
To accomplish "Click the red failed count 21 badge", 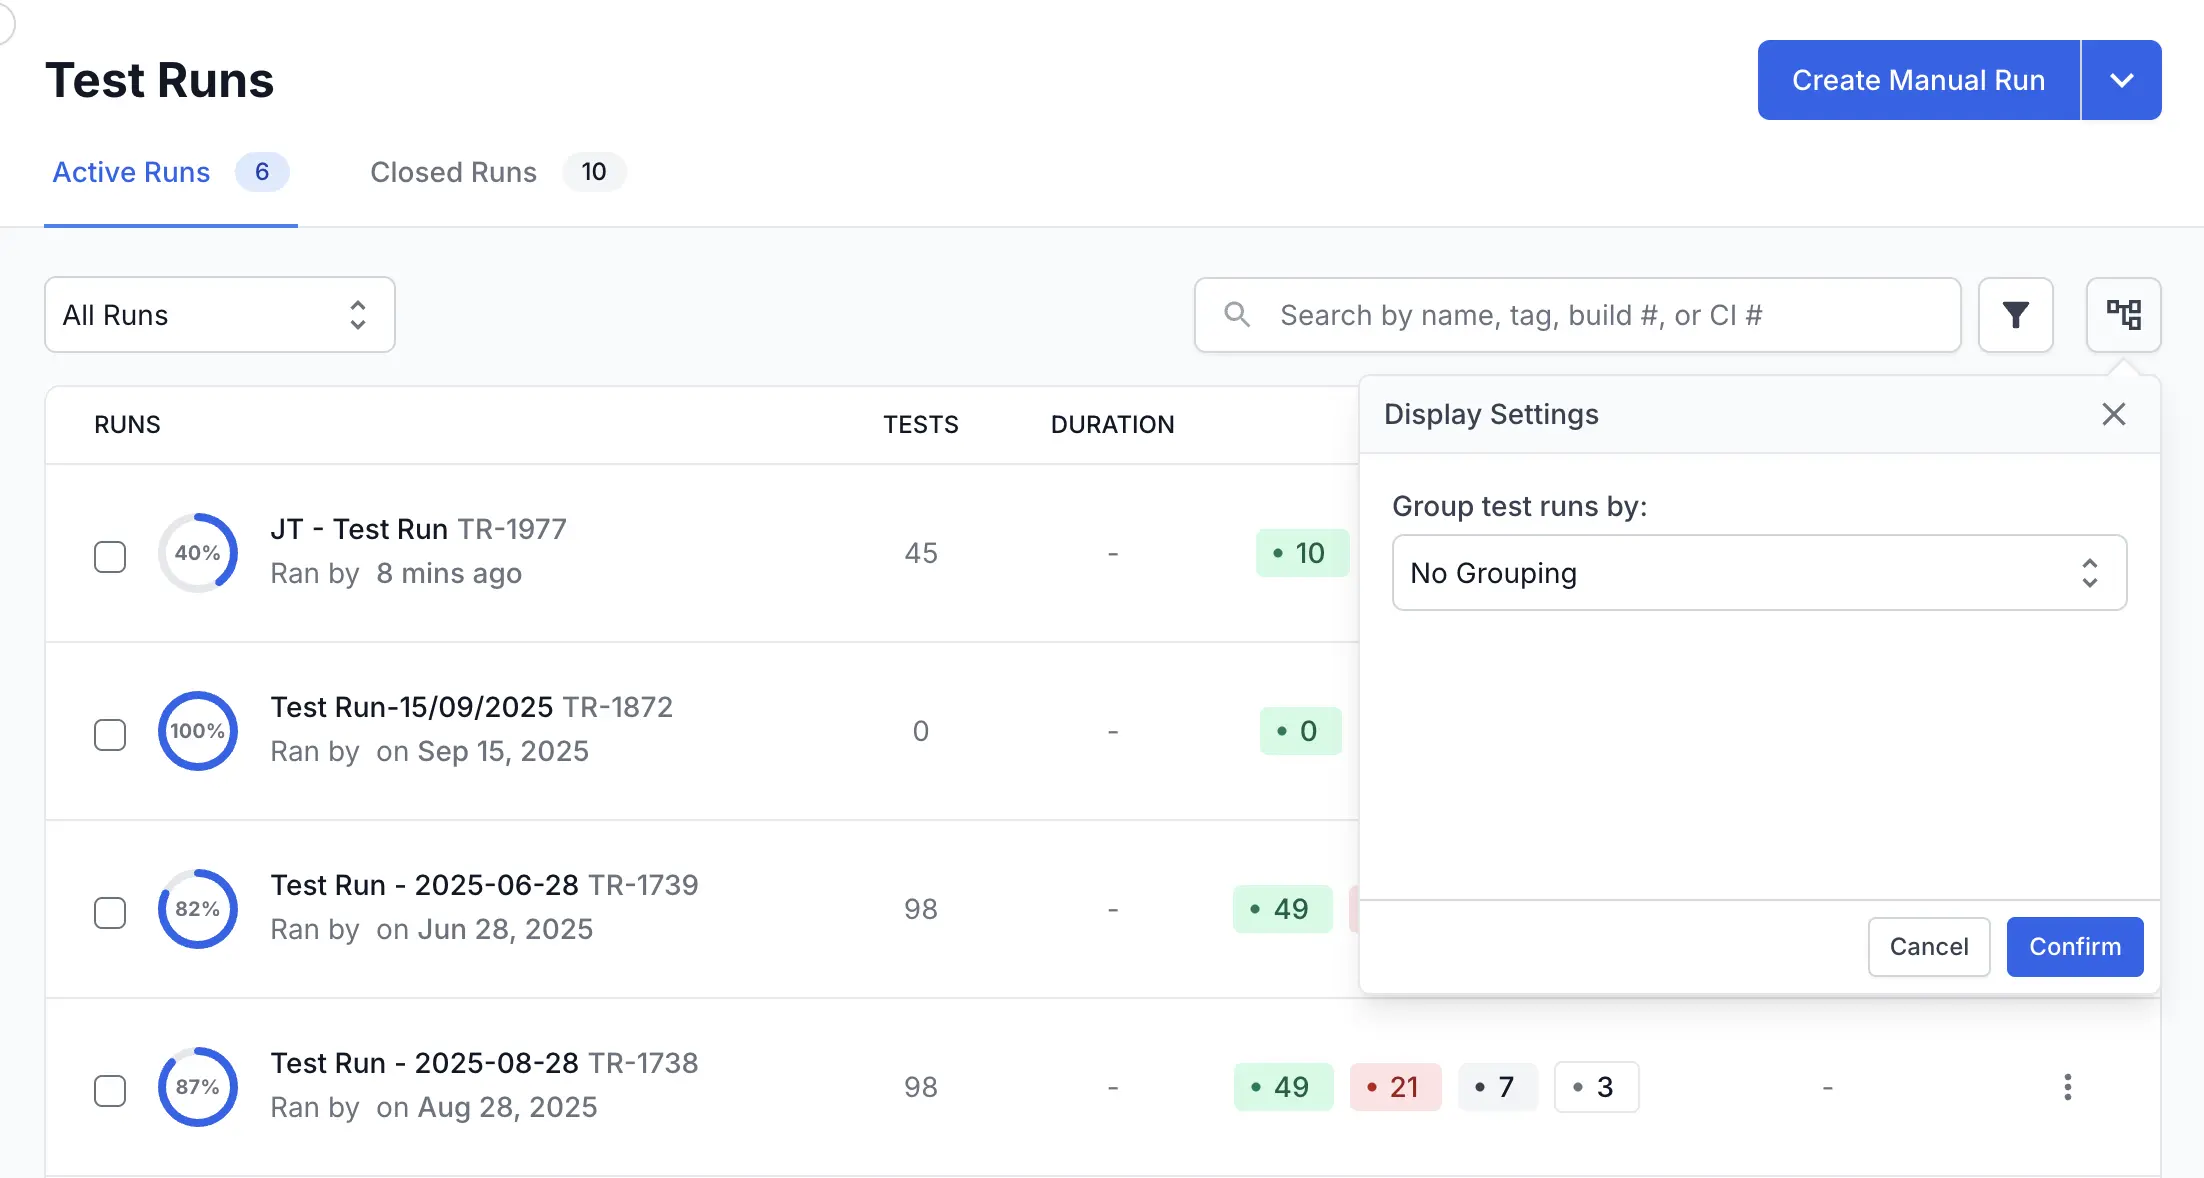I will [x=1394, y=1087].
